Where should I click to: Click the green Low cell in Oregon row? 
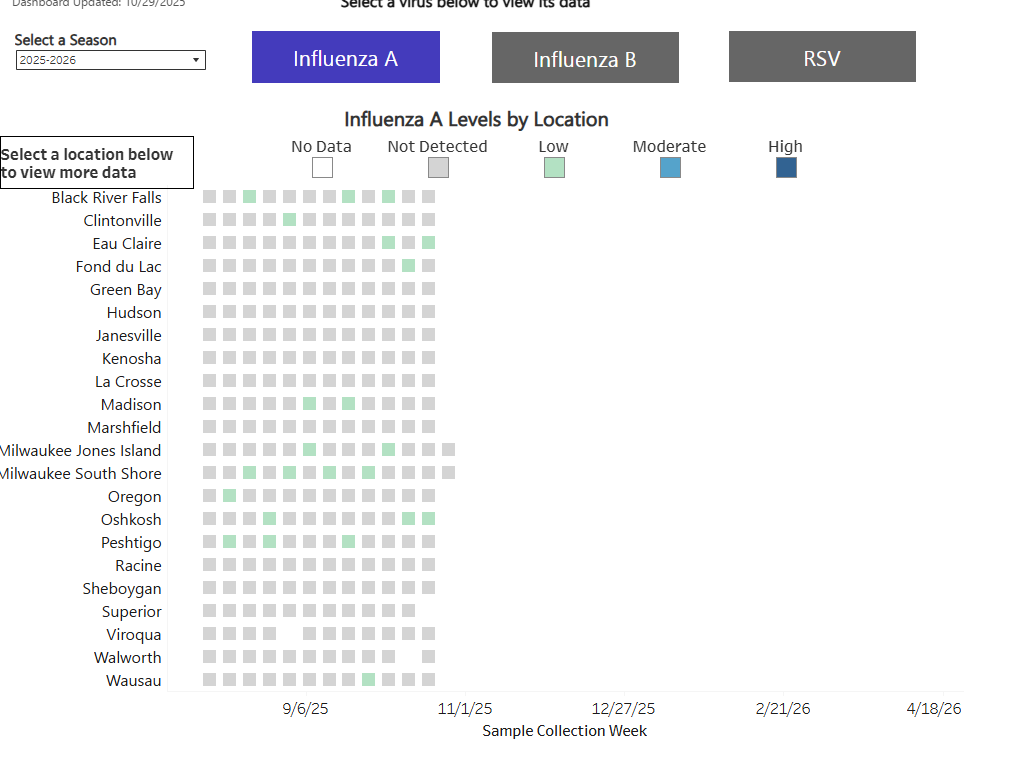(229, 495)
